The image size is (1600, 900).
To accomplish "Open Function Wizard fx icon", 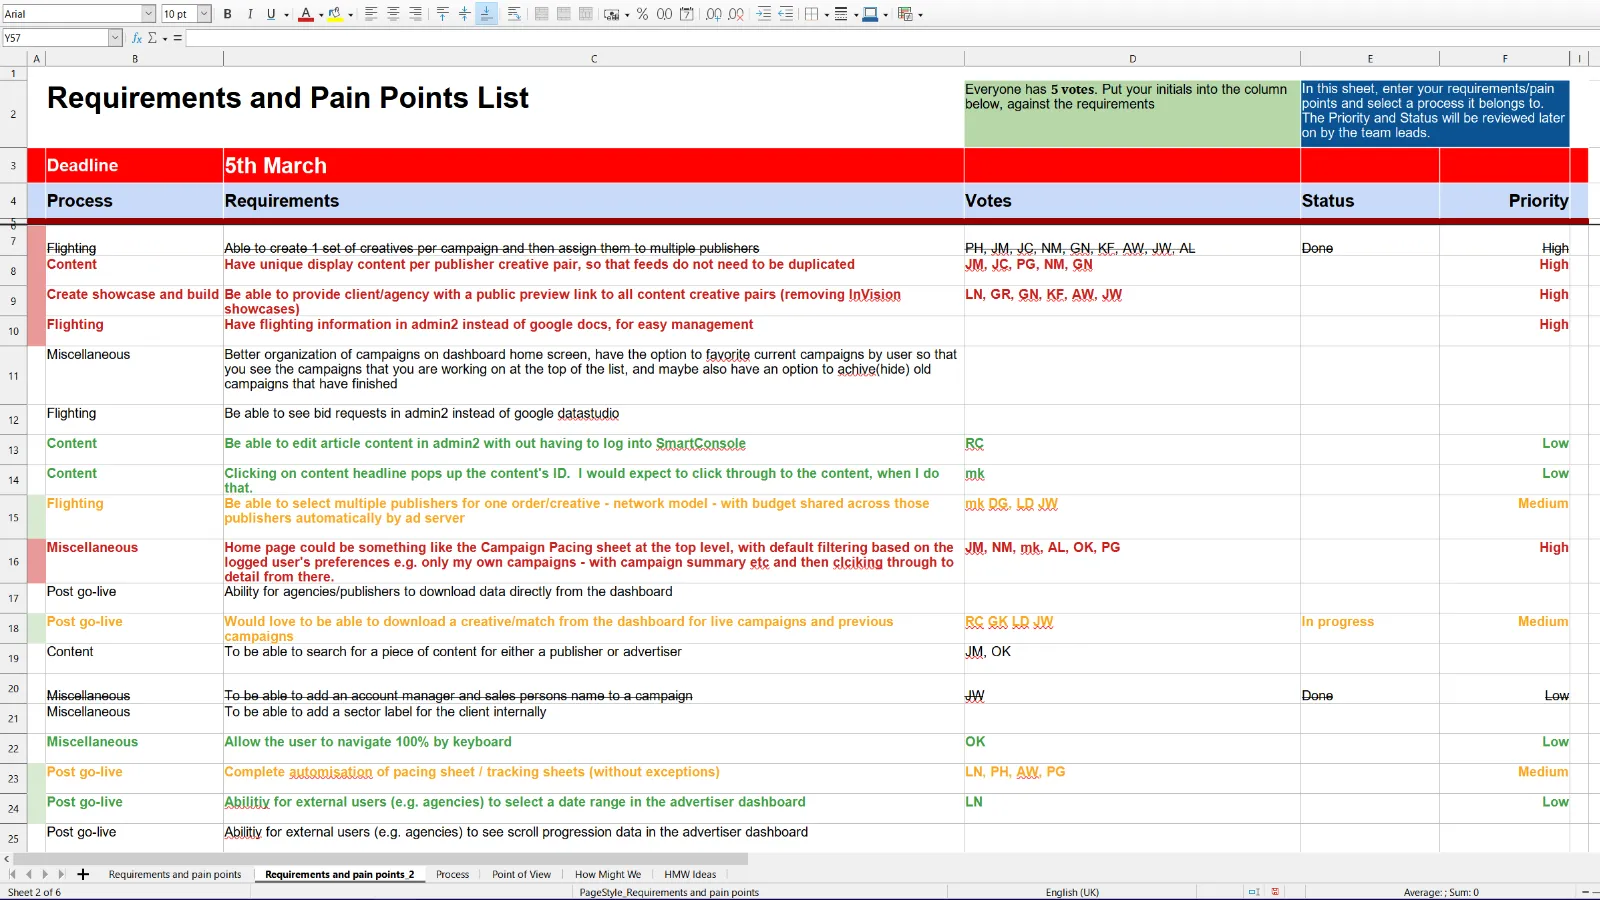I will point(137,38).
